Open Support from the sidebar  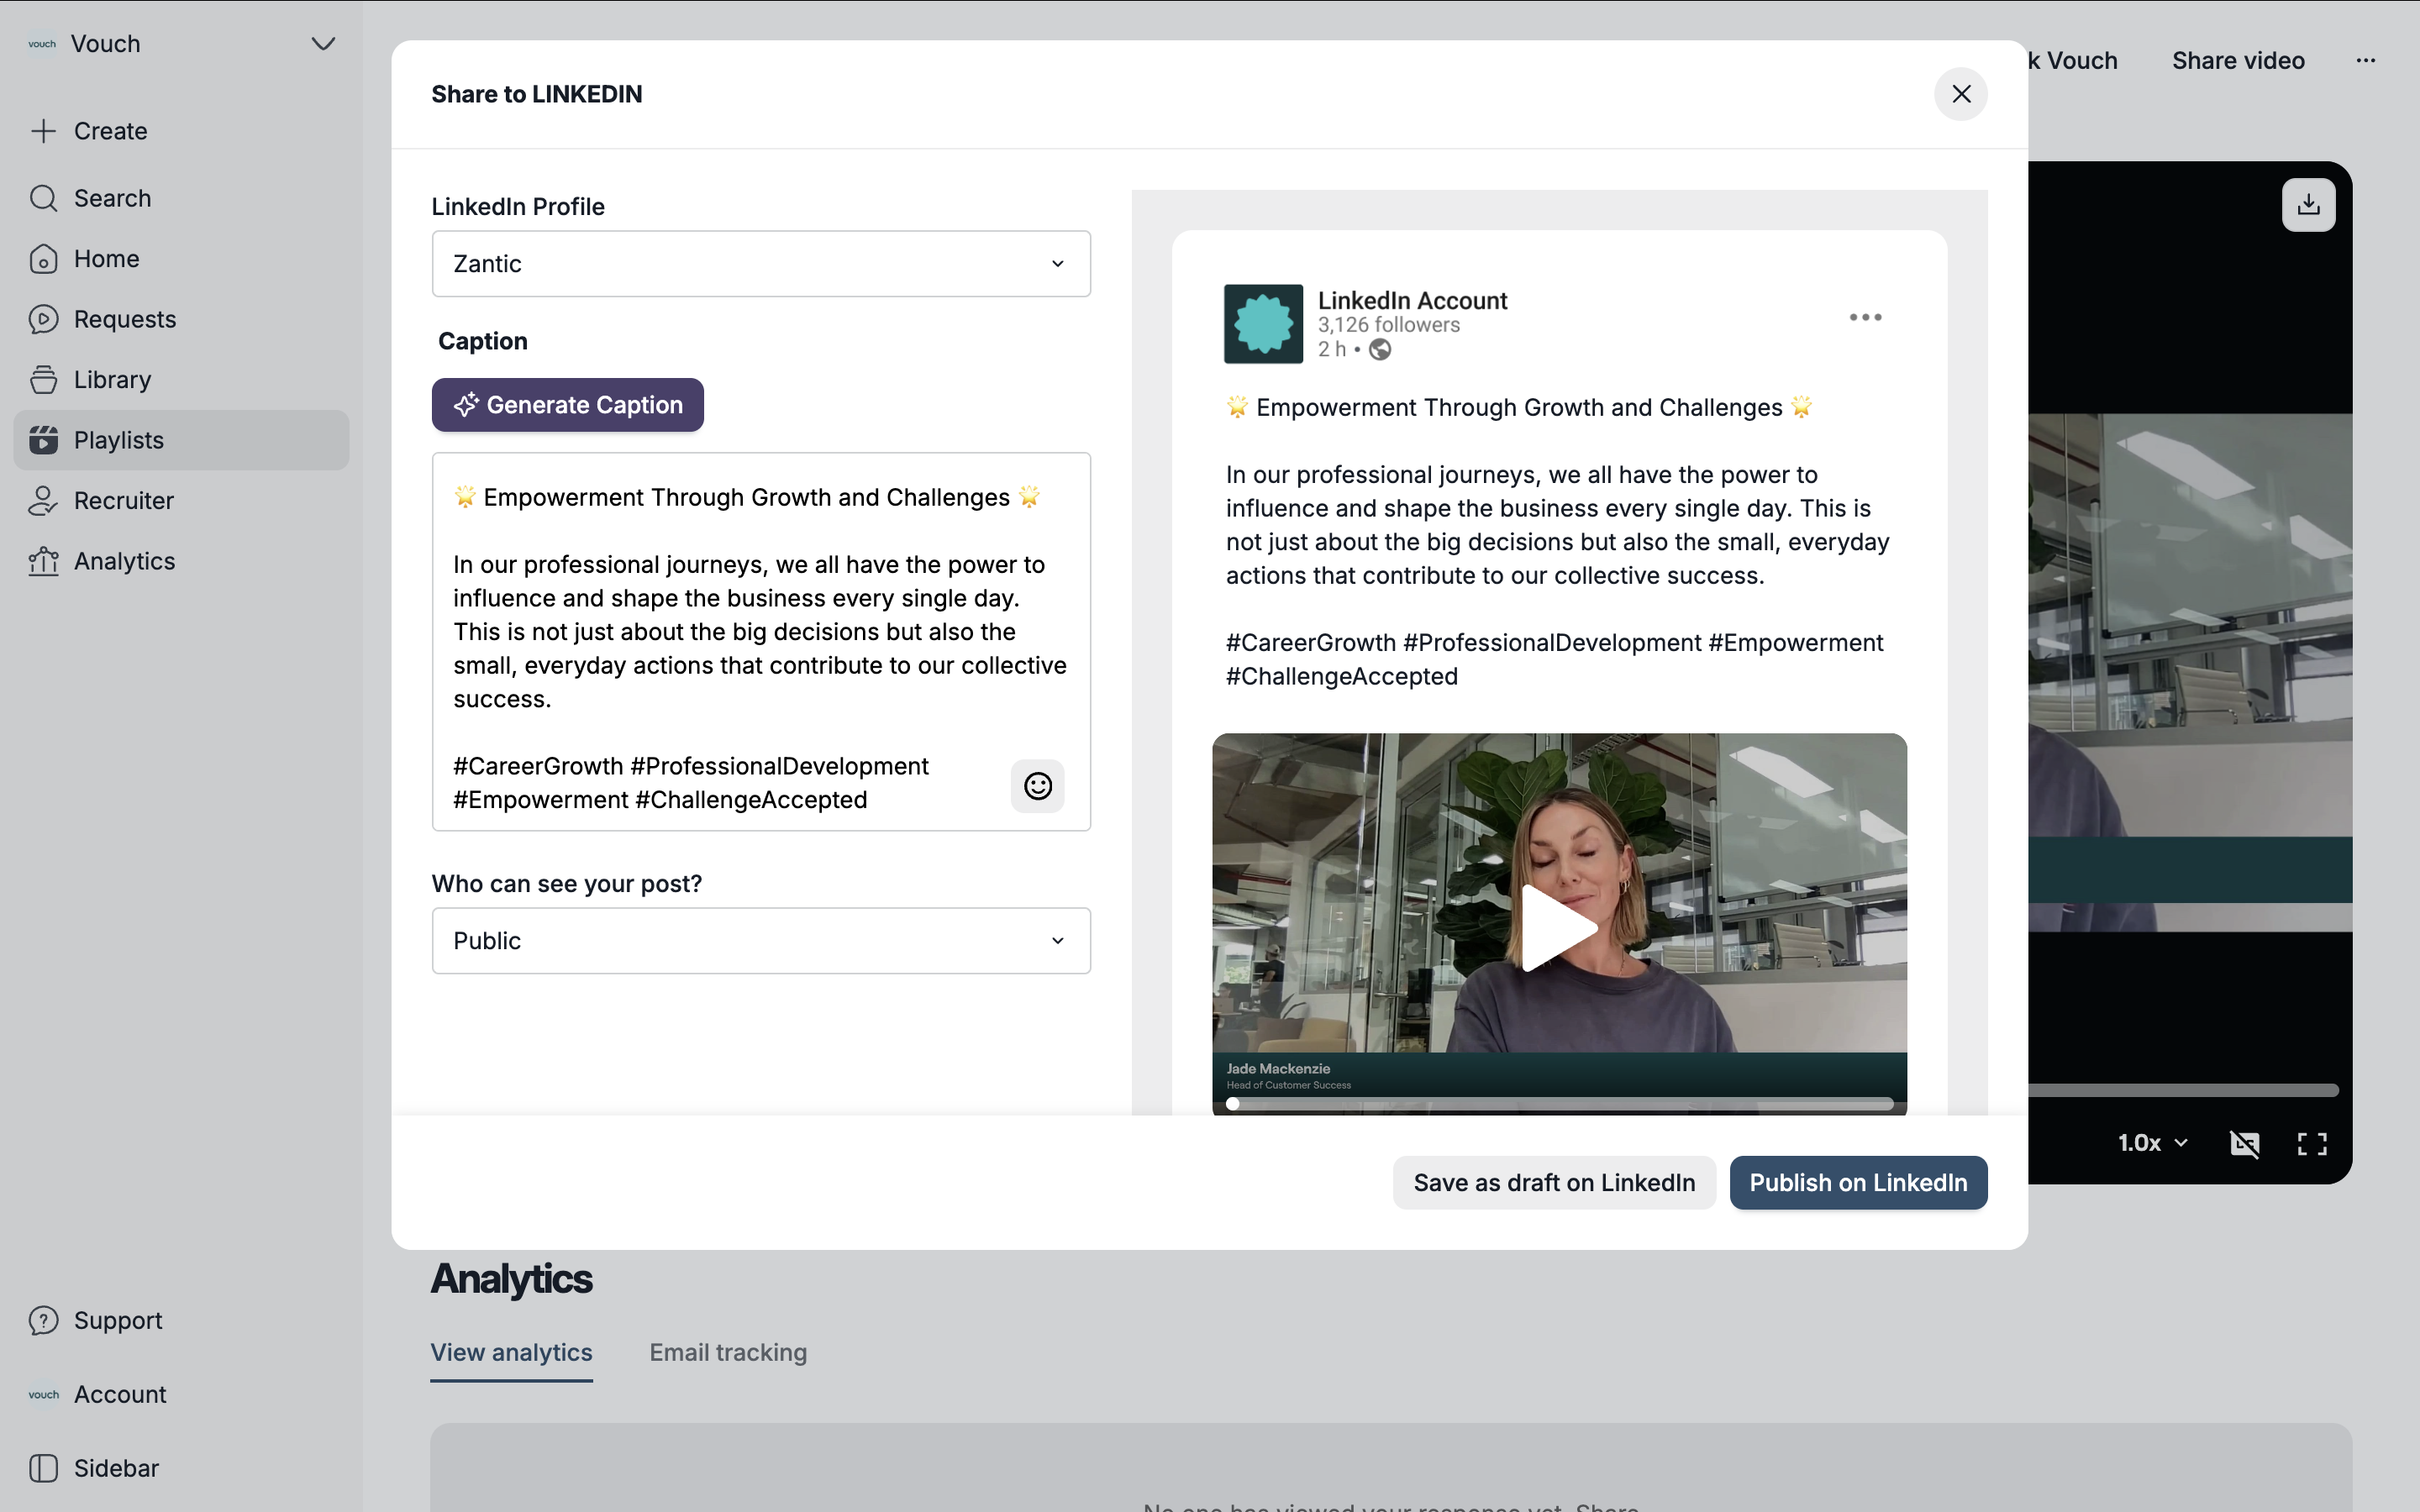181,1320
